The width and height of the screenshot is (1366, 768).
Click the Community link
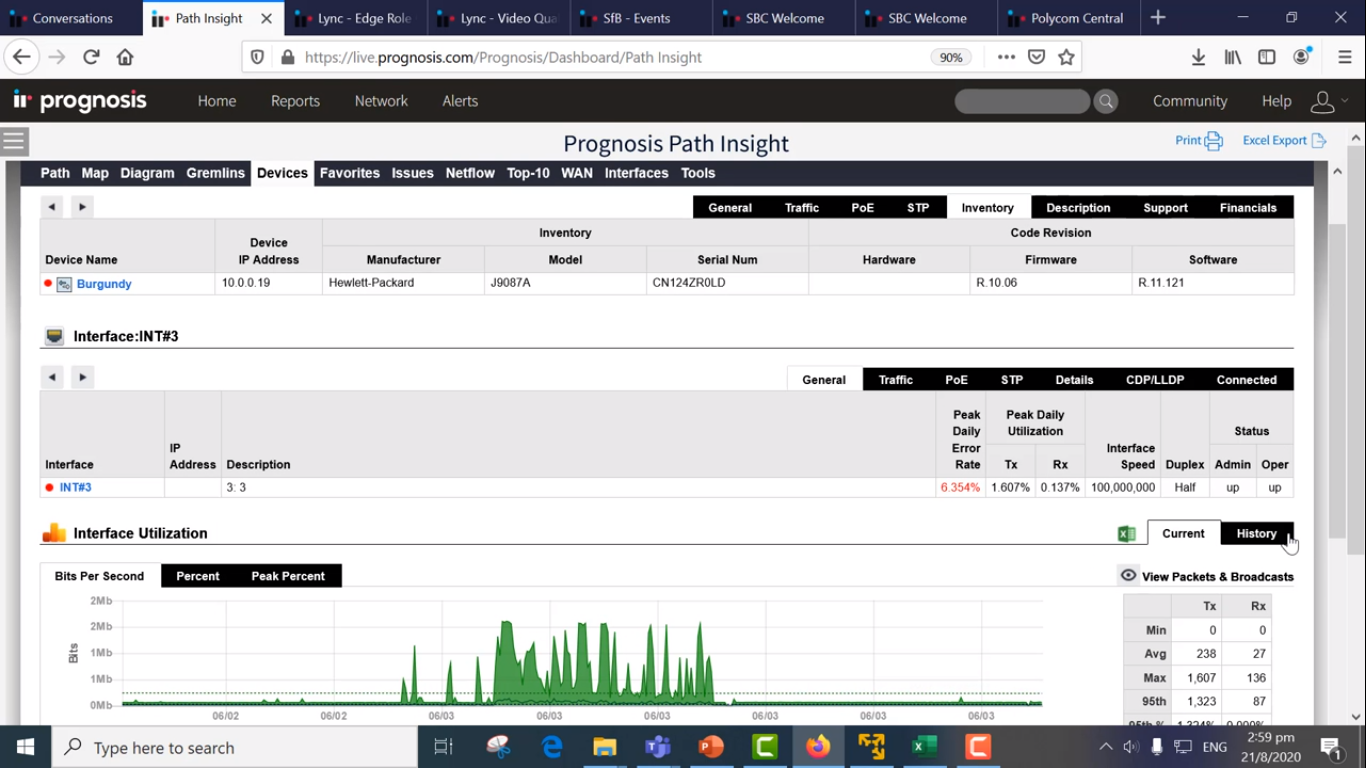1190,101
